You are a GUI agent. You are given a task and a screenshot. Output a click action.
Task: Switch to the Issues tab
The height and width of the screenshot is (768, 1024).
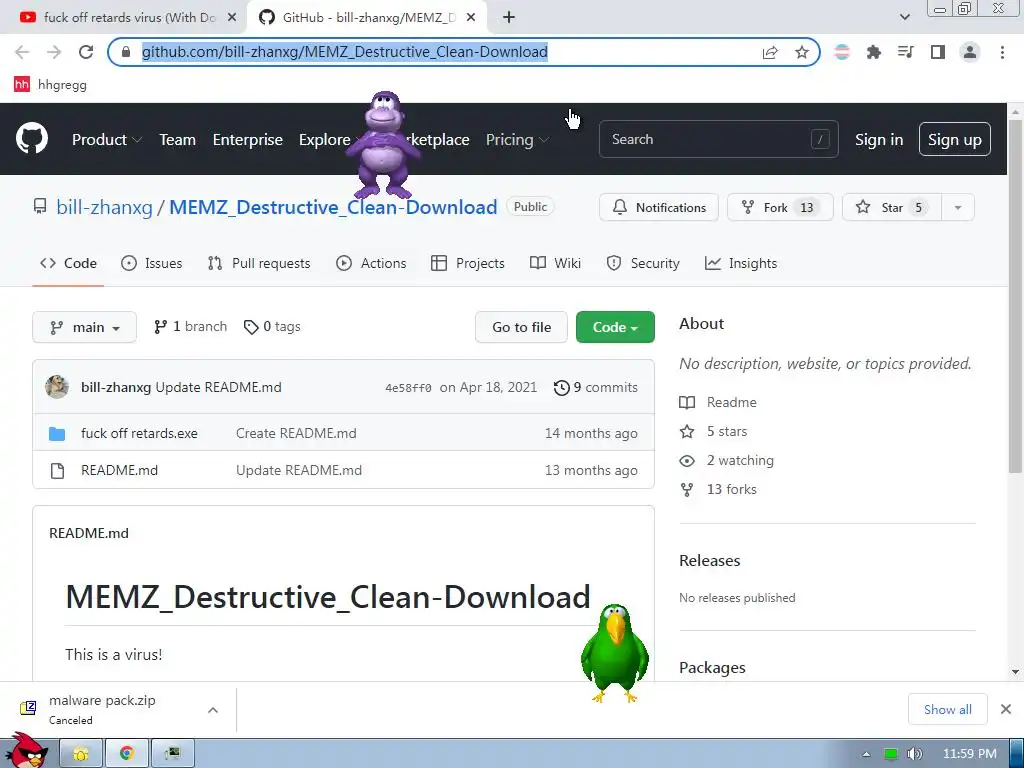(152, 263)
